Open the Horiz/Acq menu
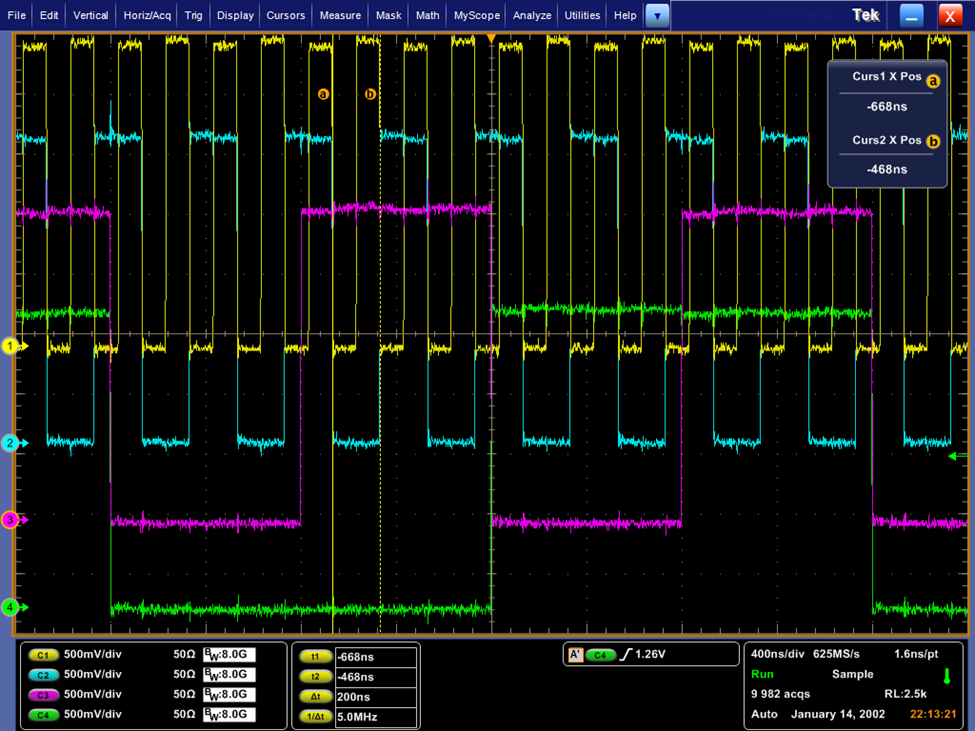The height and width of the screenshot is (731, 975). (x=147, y=15)
